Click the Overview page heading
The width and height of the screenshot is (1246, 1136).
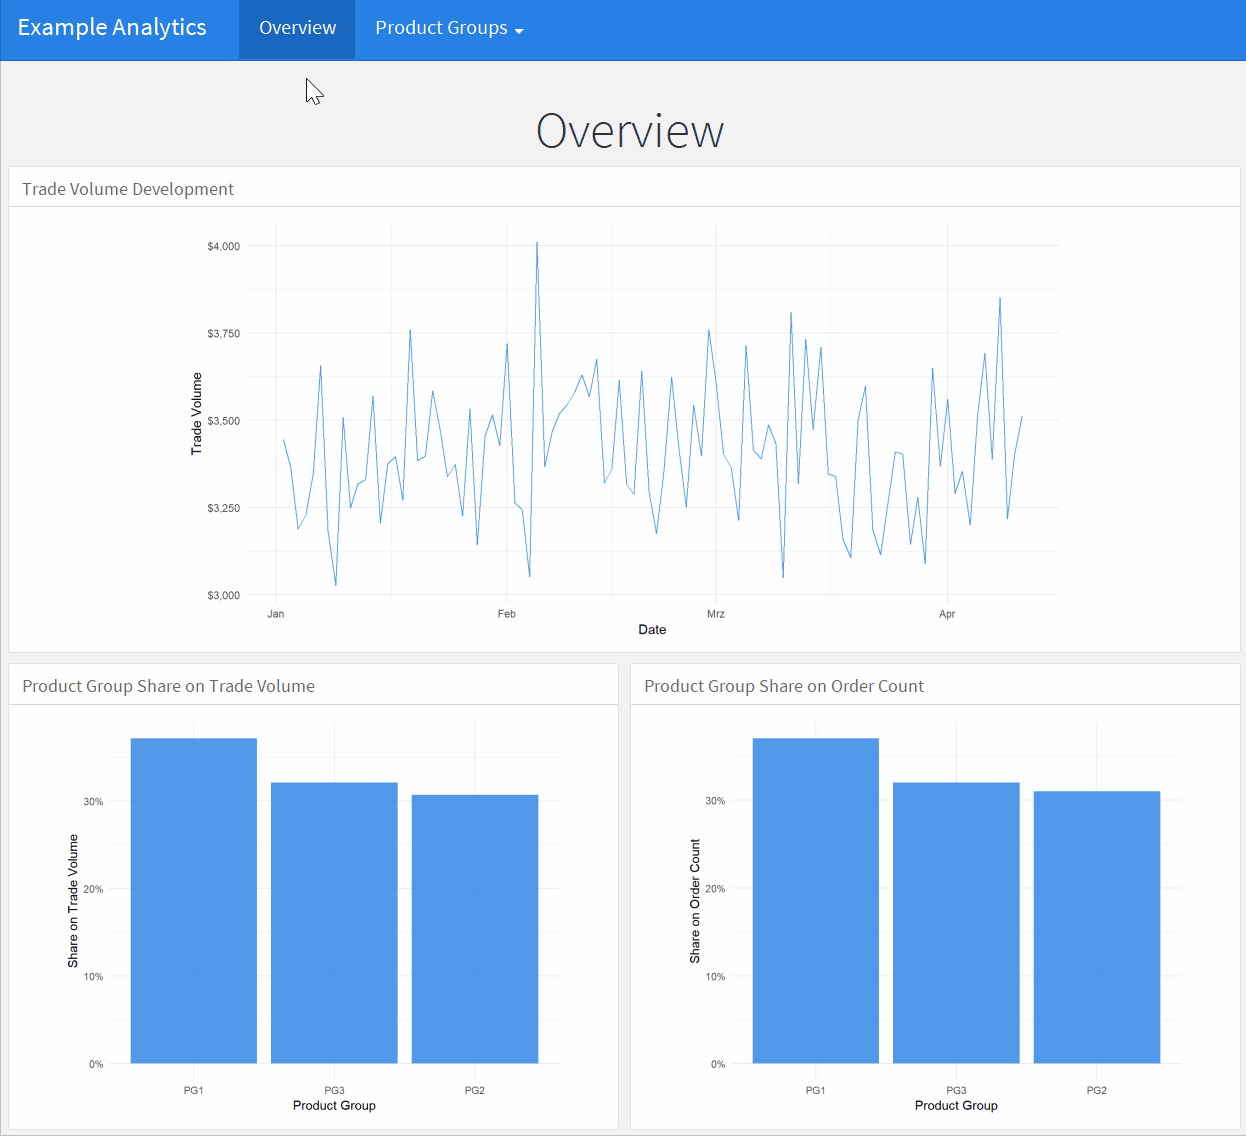(630, 130)
